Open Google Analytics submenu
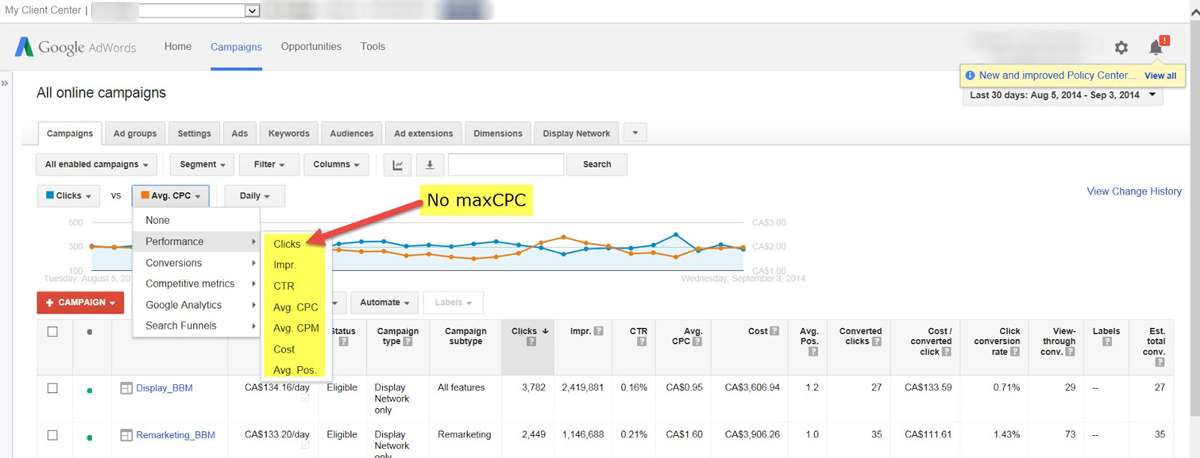Image resolution: width=1200 pixels, height=458 pixels. [x=196, y=305]
